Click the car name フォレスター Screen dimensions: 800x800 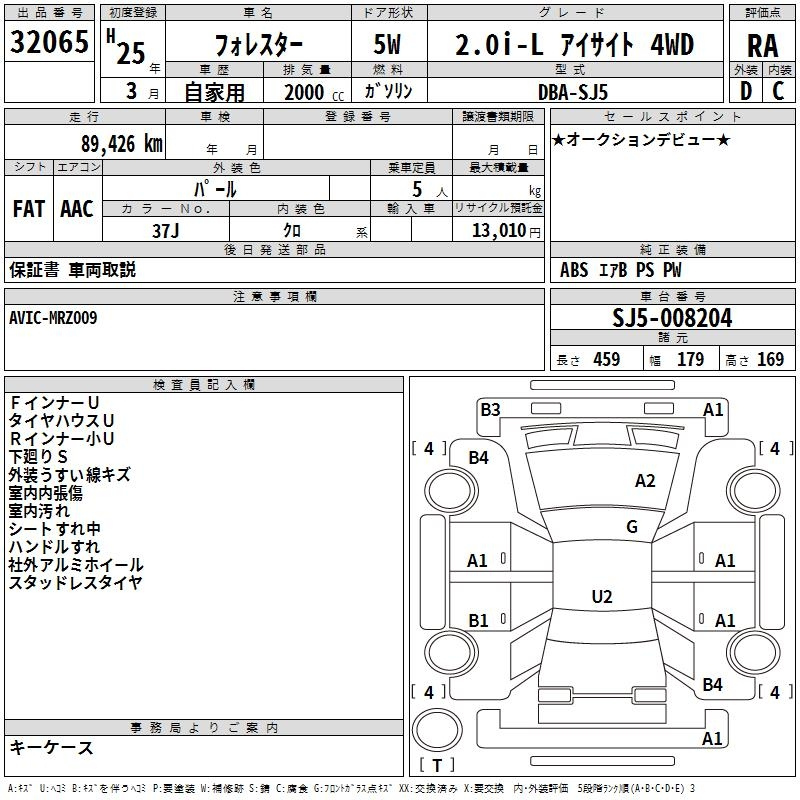(260, 45)
